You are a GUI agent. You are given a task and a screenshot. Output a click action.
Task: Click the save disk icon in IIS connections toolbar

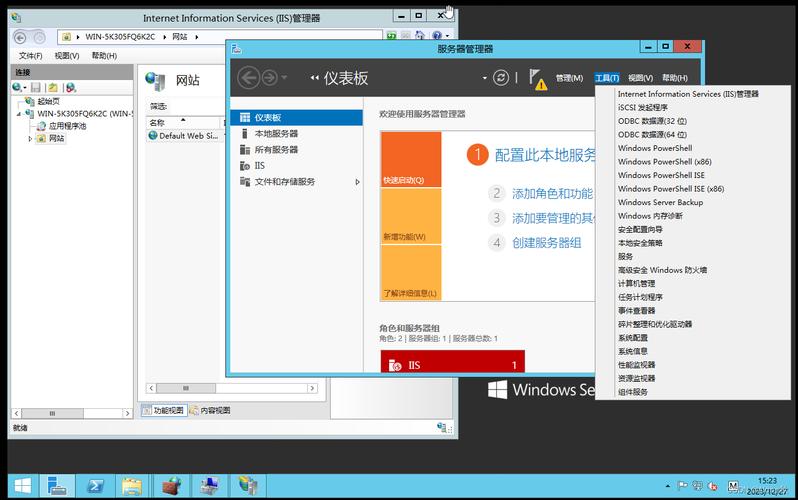point(36,87)
